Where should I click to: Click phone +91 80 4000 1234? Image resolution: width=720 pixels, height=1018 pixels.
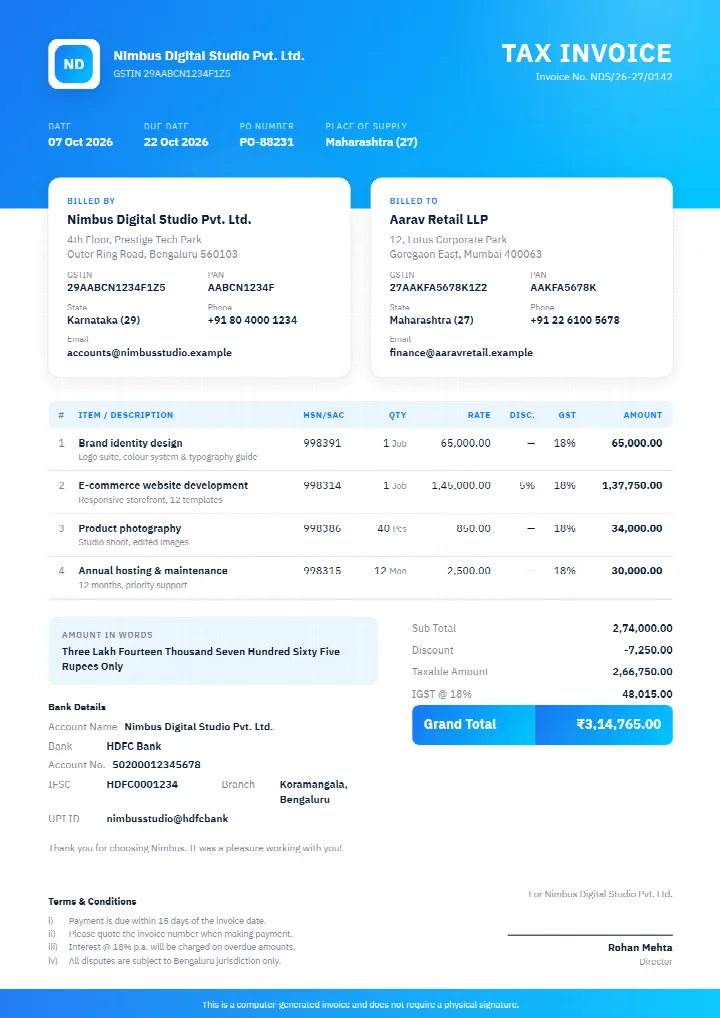(x=253, y=320)
